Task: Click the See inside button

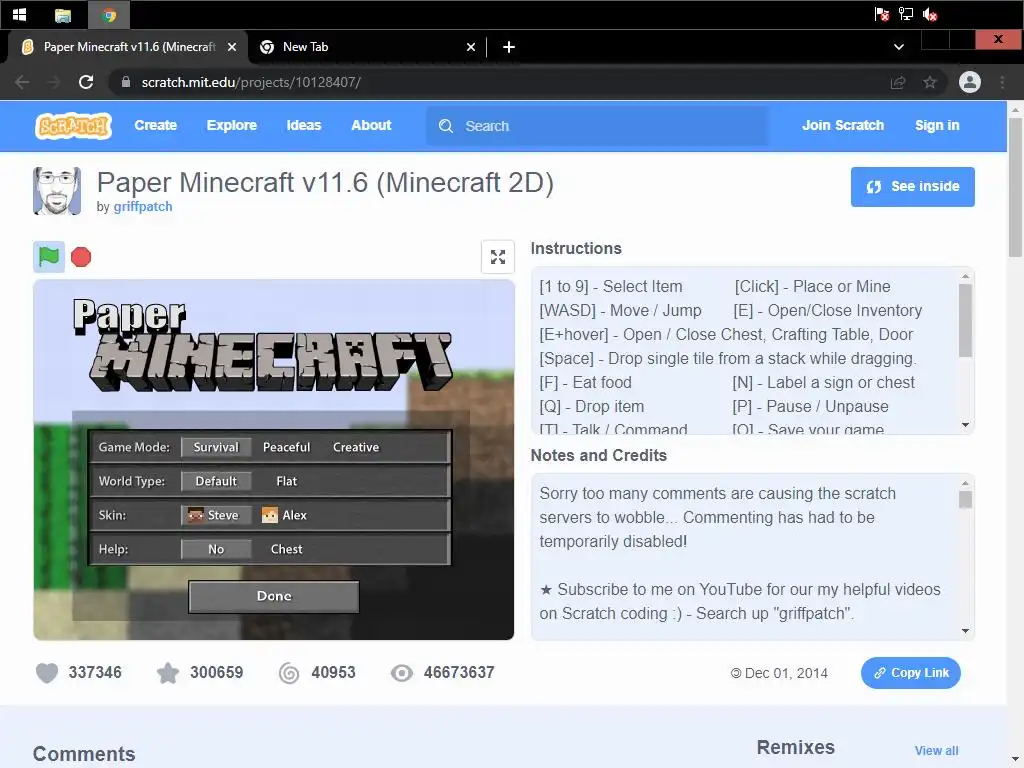Action: 912,187
